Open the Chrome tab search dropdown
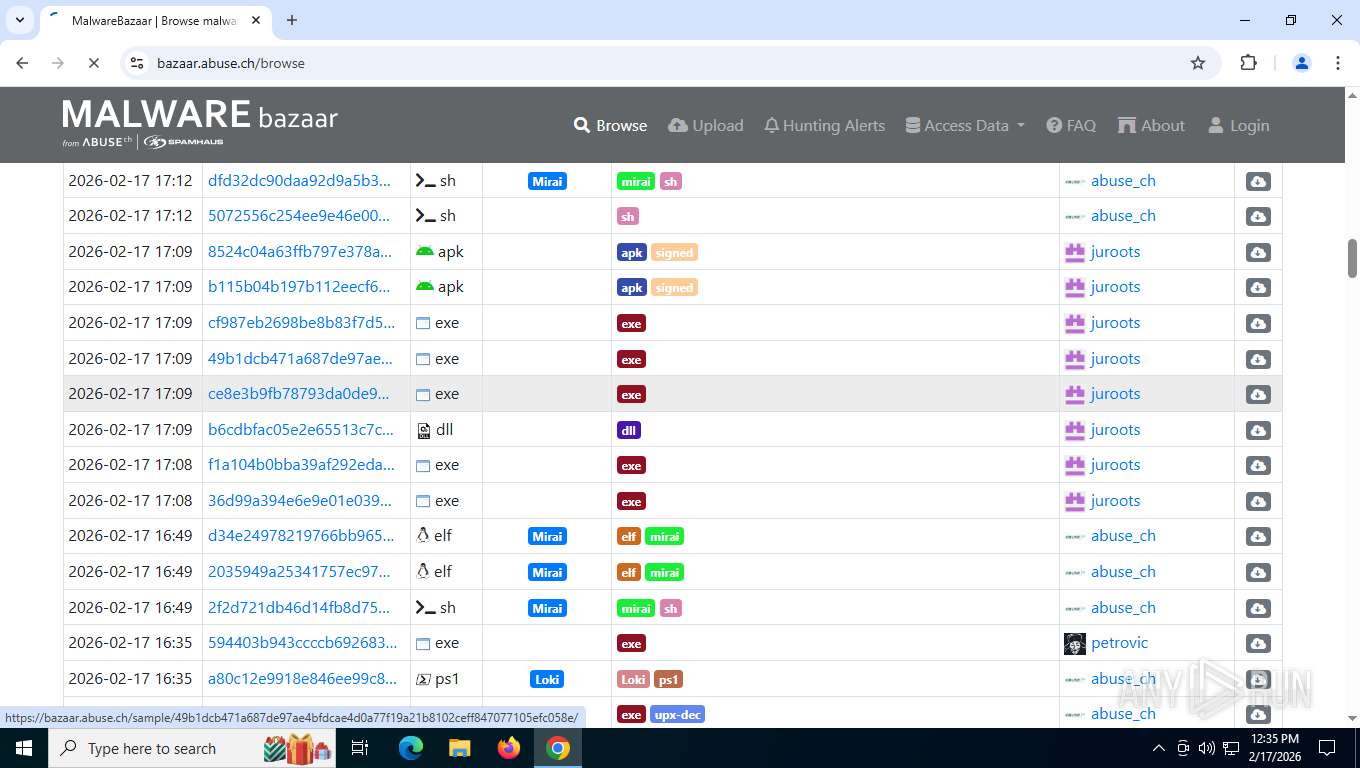The width and height of the screenshot is (1360, 768). (x=19, y=20)
